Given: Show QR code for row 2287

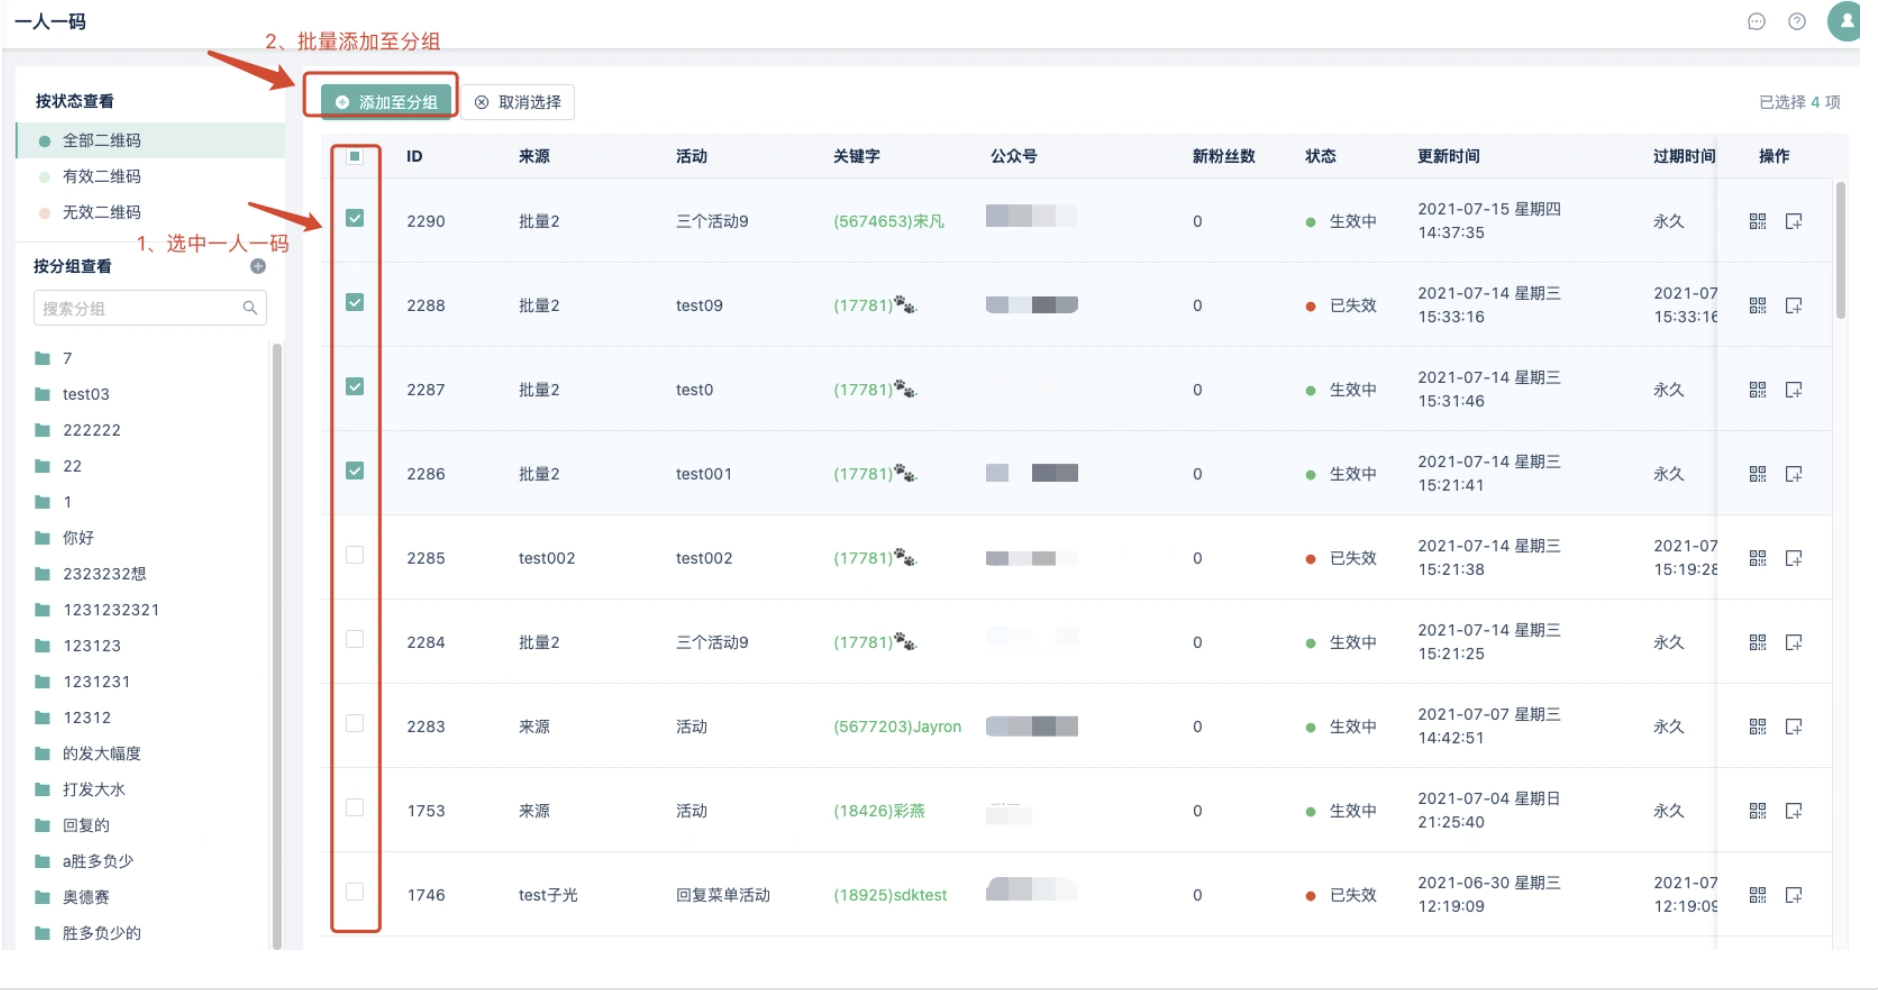Looking at the screenshot, I should [1757, 389].
